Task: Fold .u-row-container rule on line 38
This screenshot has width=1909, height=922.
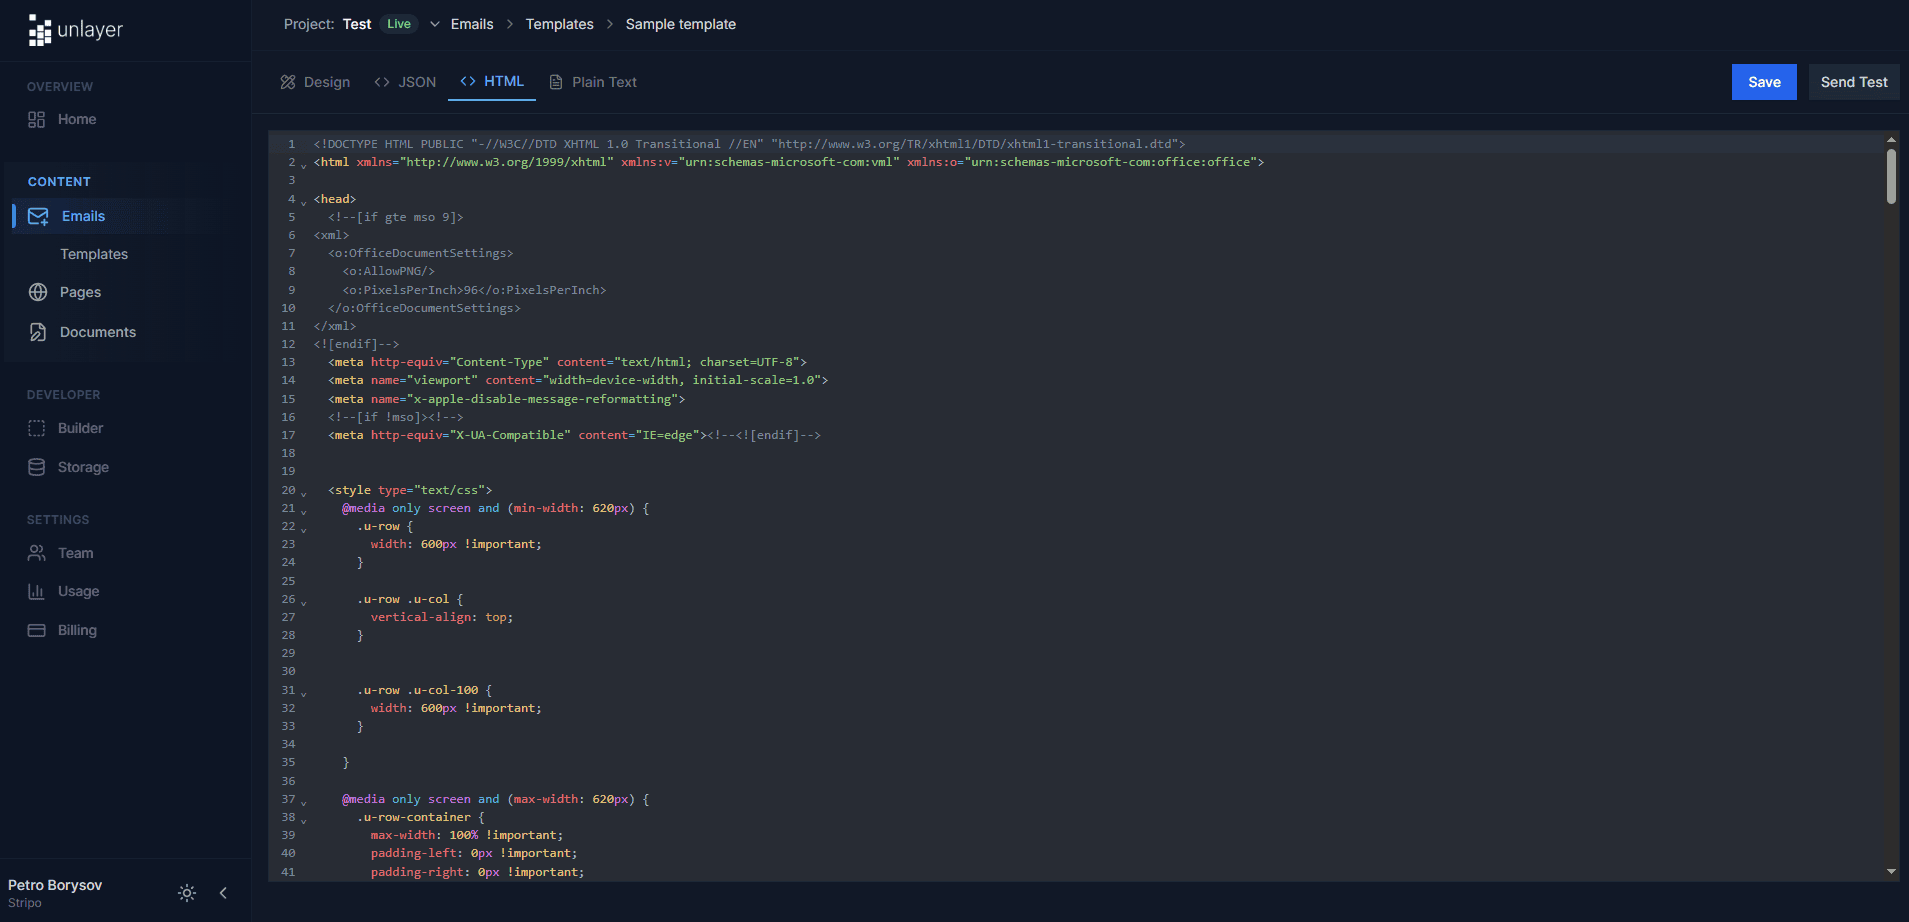Action: pos(304,820)
